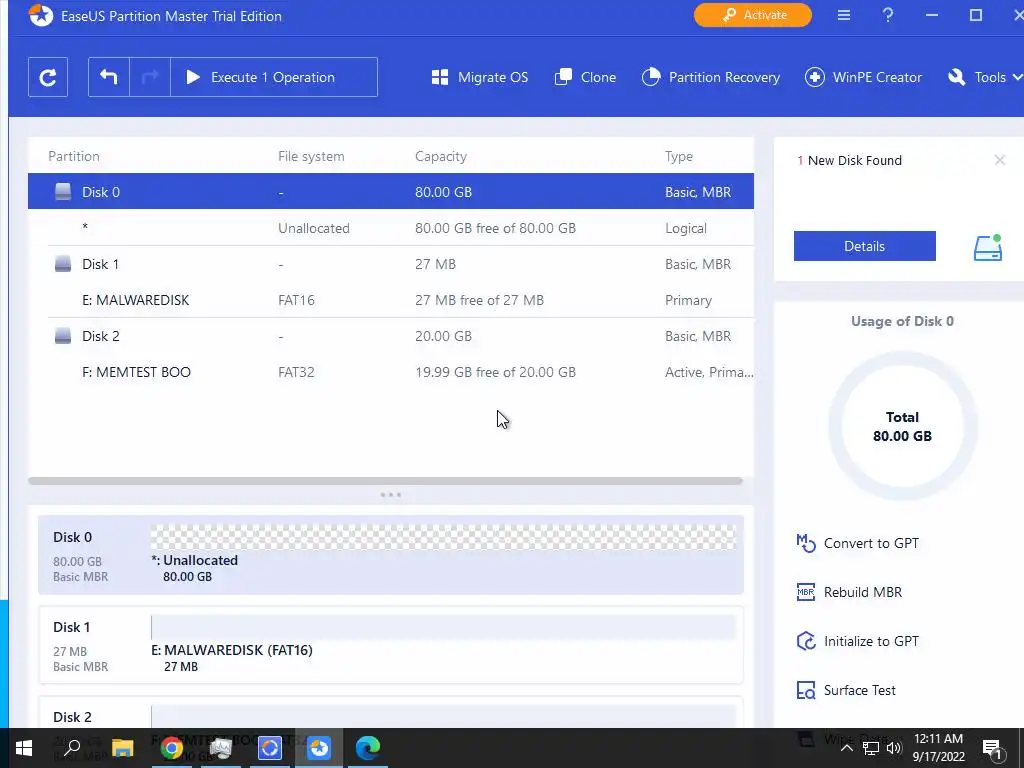Click the three-dot panel splitter handle

coord(391,495)
